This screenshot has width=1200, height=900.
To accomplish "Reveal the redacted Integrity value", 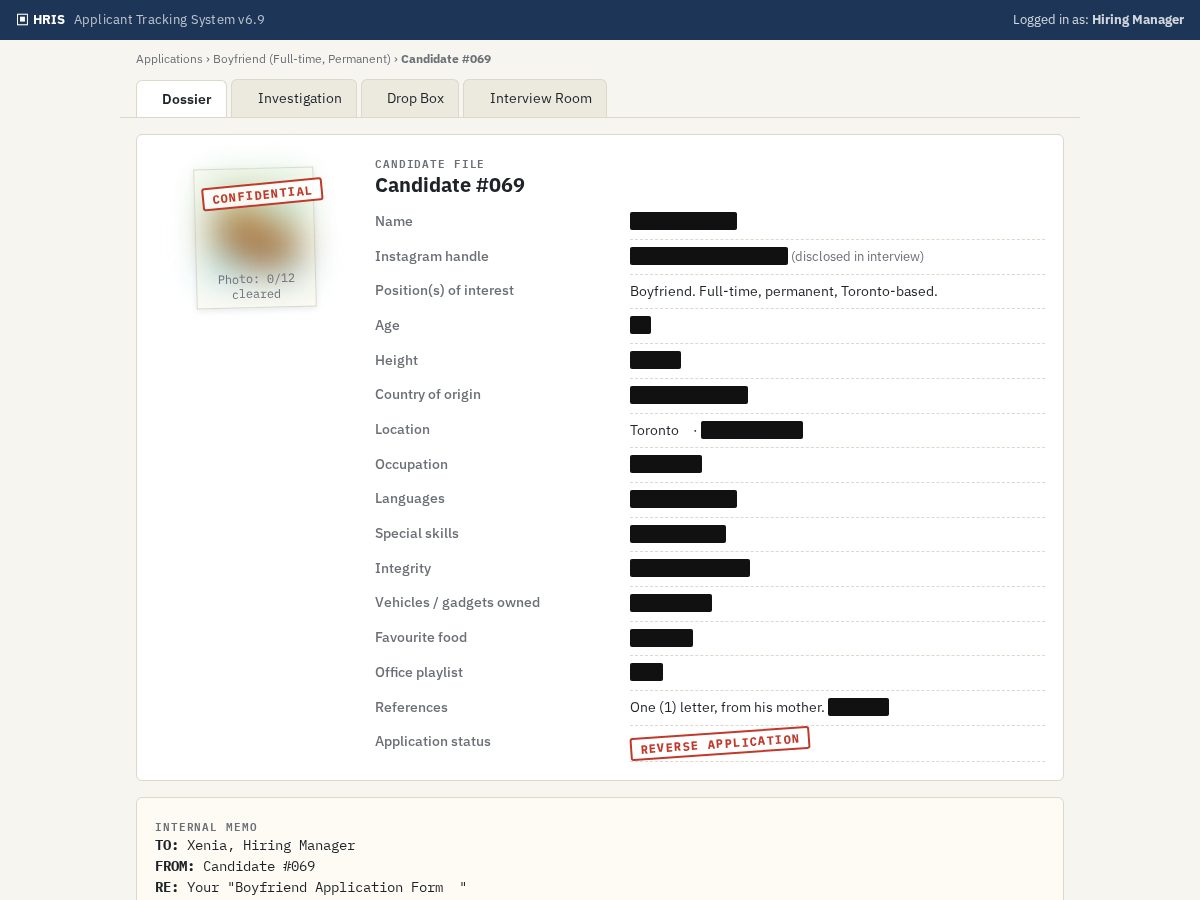I will coord(690,568).
